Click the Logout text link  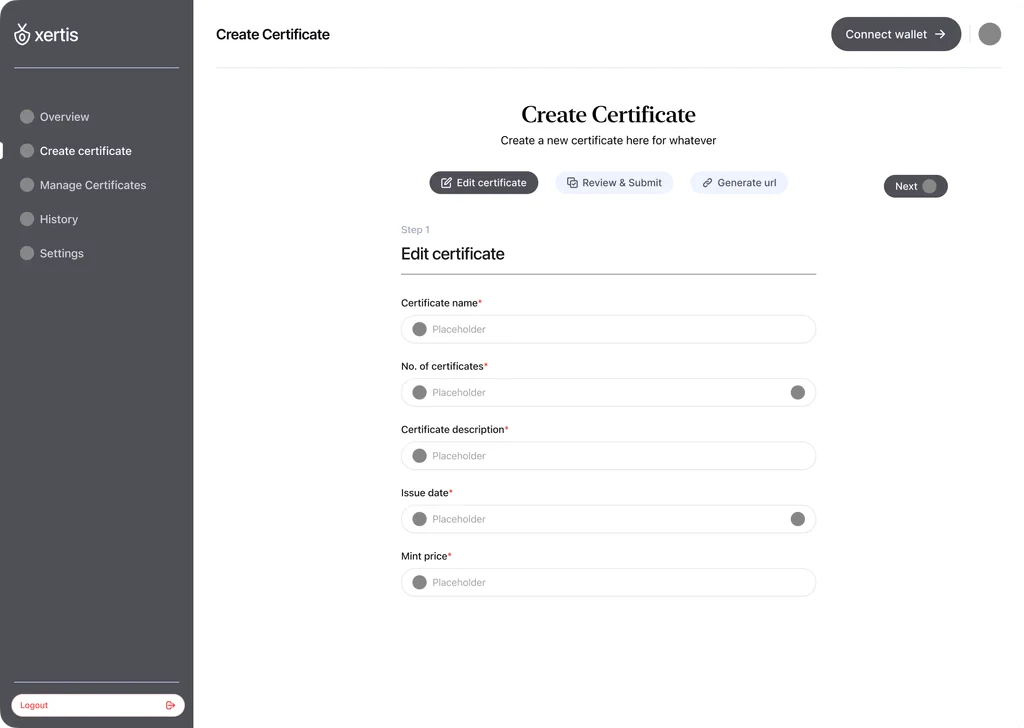(x=34, y=705)
